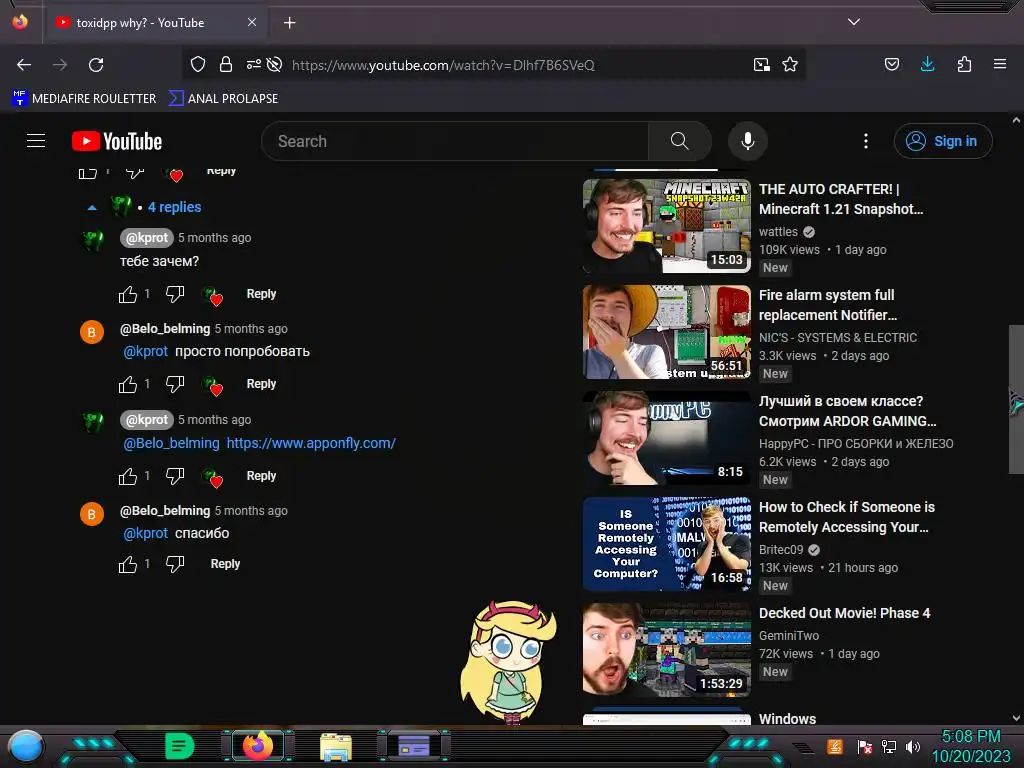Go to YouTube home via logo
This screenshot has width=1024, height=768.
117,141
